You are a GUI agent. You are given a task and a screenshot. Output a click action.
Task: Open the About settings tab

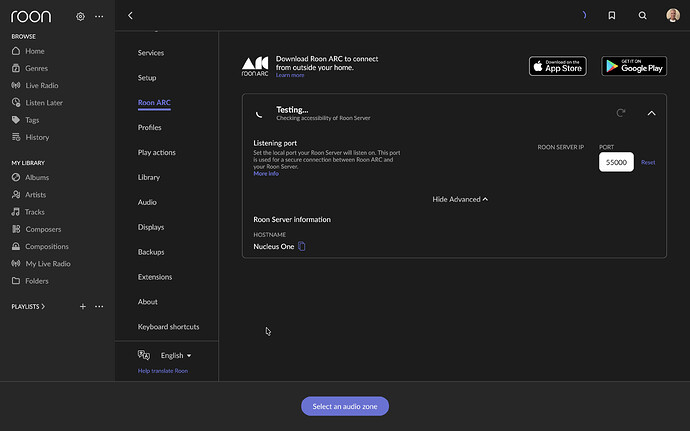click(x=147, y=302)
